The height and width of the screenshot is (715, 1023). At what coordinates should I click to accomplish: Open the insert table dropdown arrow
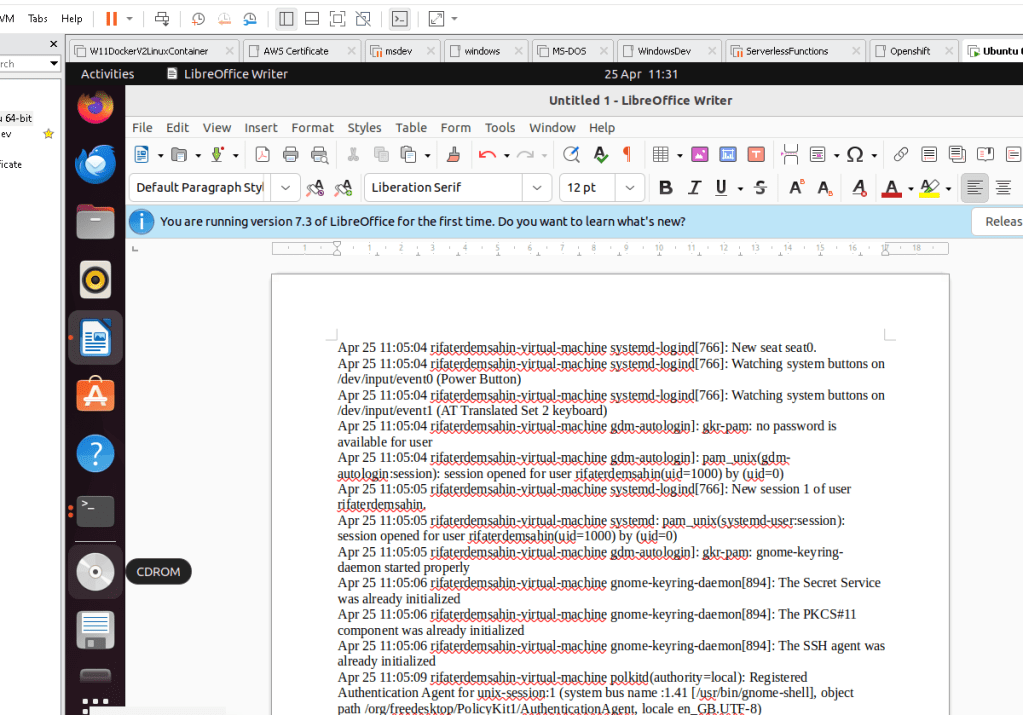[679, 155]
